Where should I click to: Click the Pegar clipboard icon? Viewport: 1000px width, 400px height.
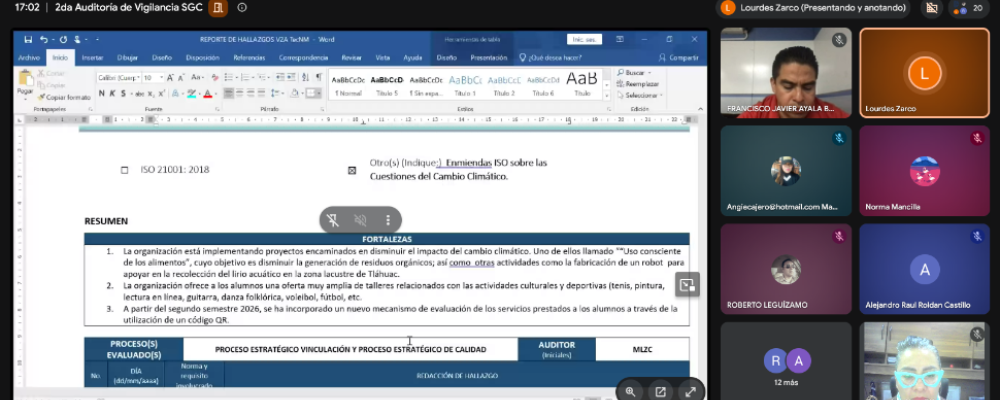(x=26, y=78)
